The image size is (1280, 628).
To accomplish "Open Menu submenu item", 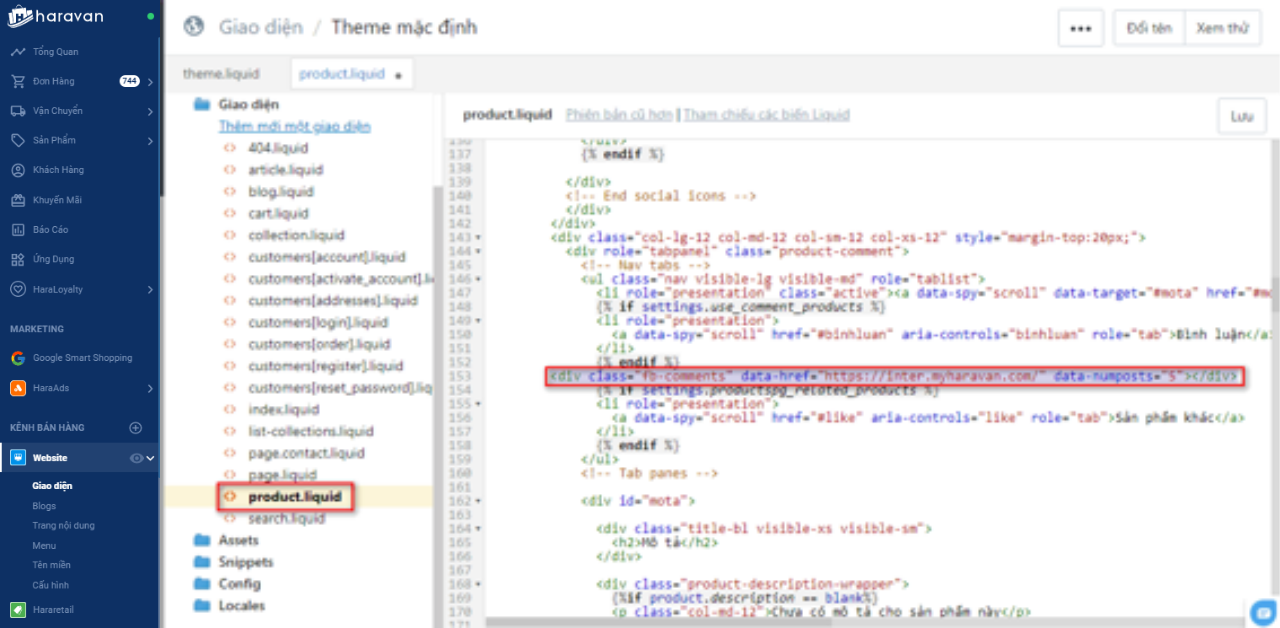I will point(44,546).
